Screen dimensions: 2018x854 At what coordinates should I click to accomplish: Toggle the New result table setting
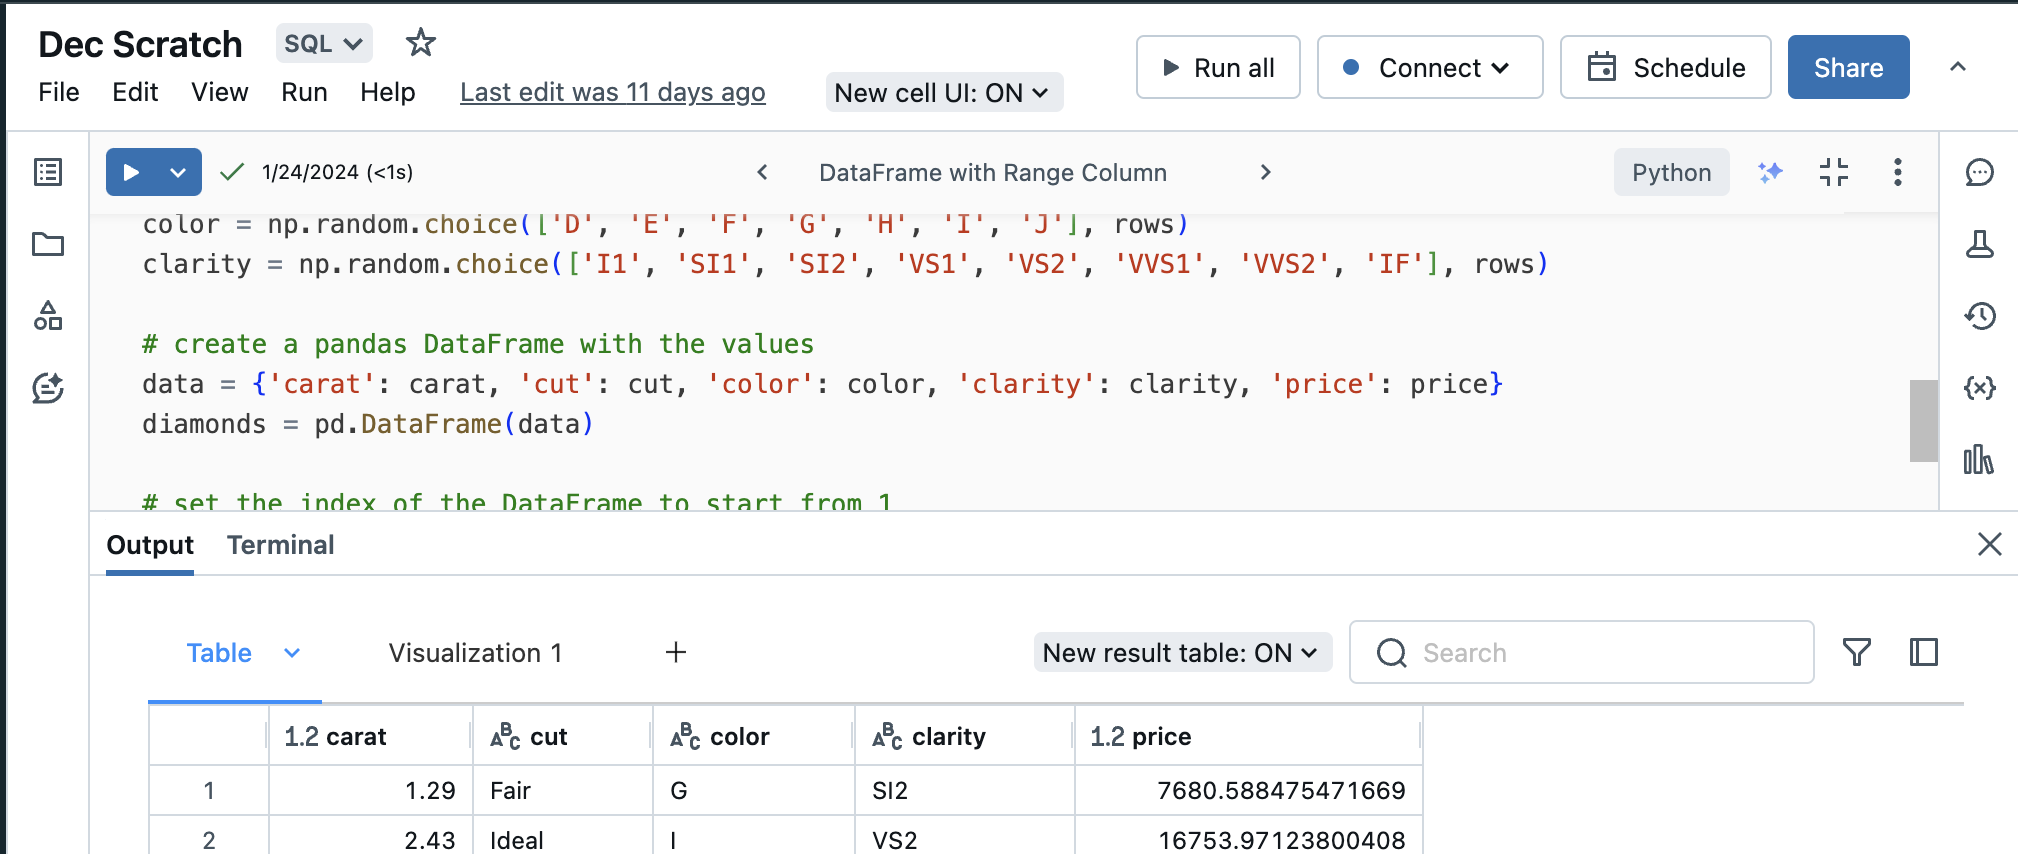point(1182,652)
